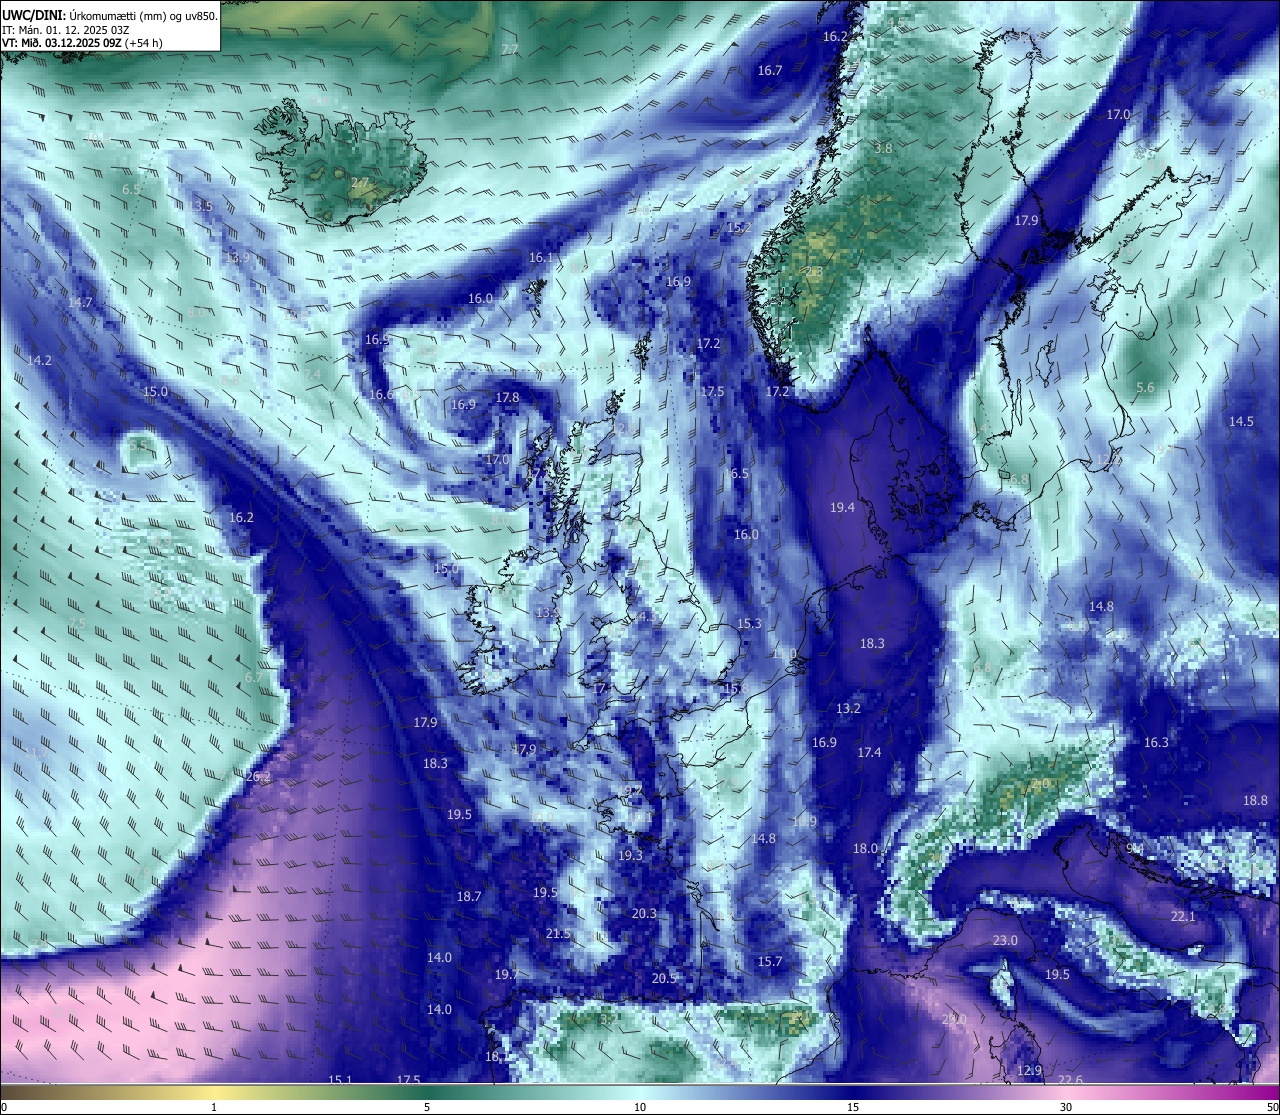
Task: Click the 15.3 value label
Action: pos(748,624)
